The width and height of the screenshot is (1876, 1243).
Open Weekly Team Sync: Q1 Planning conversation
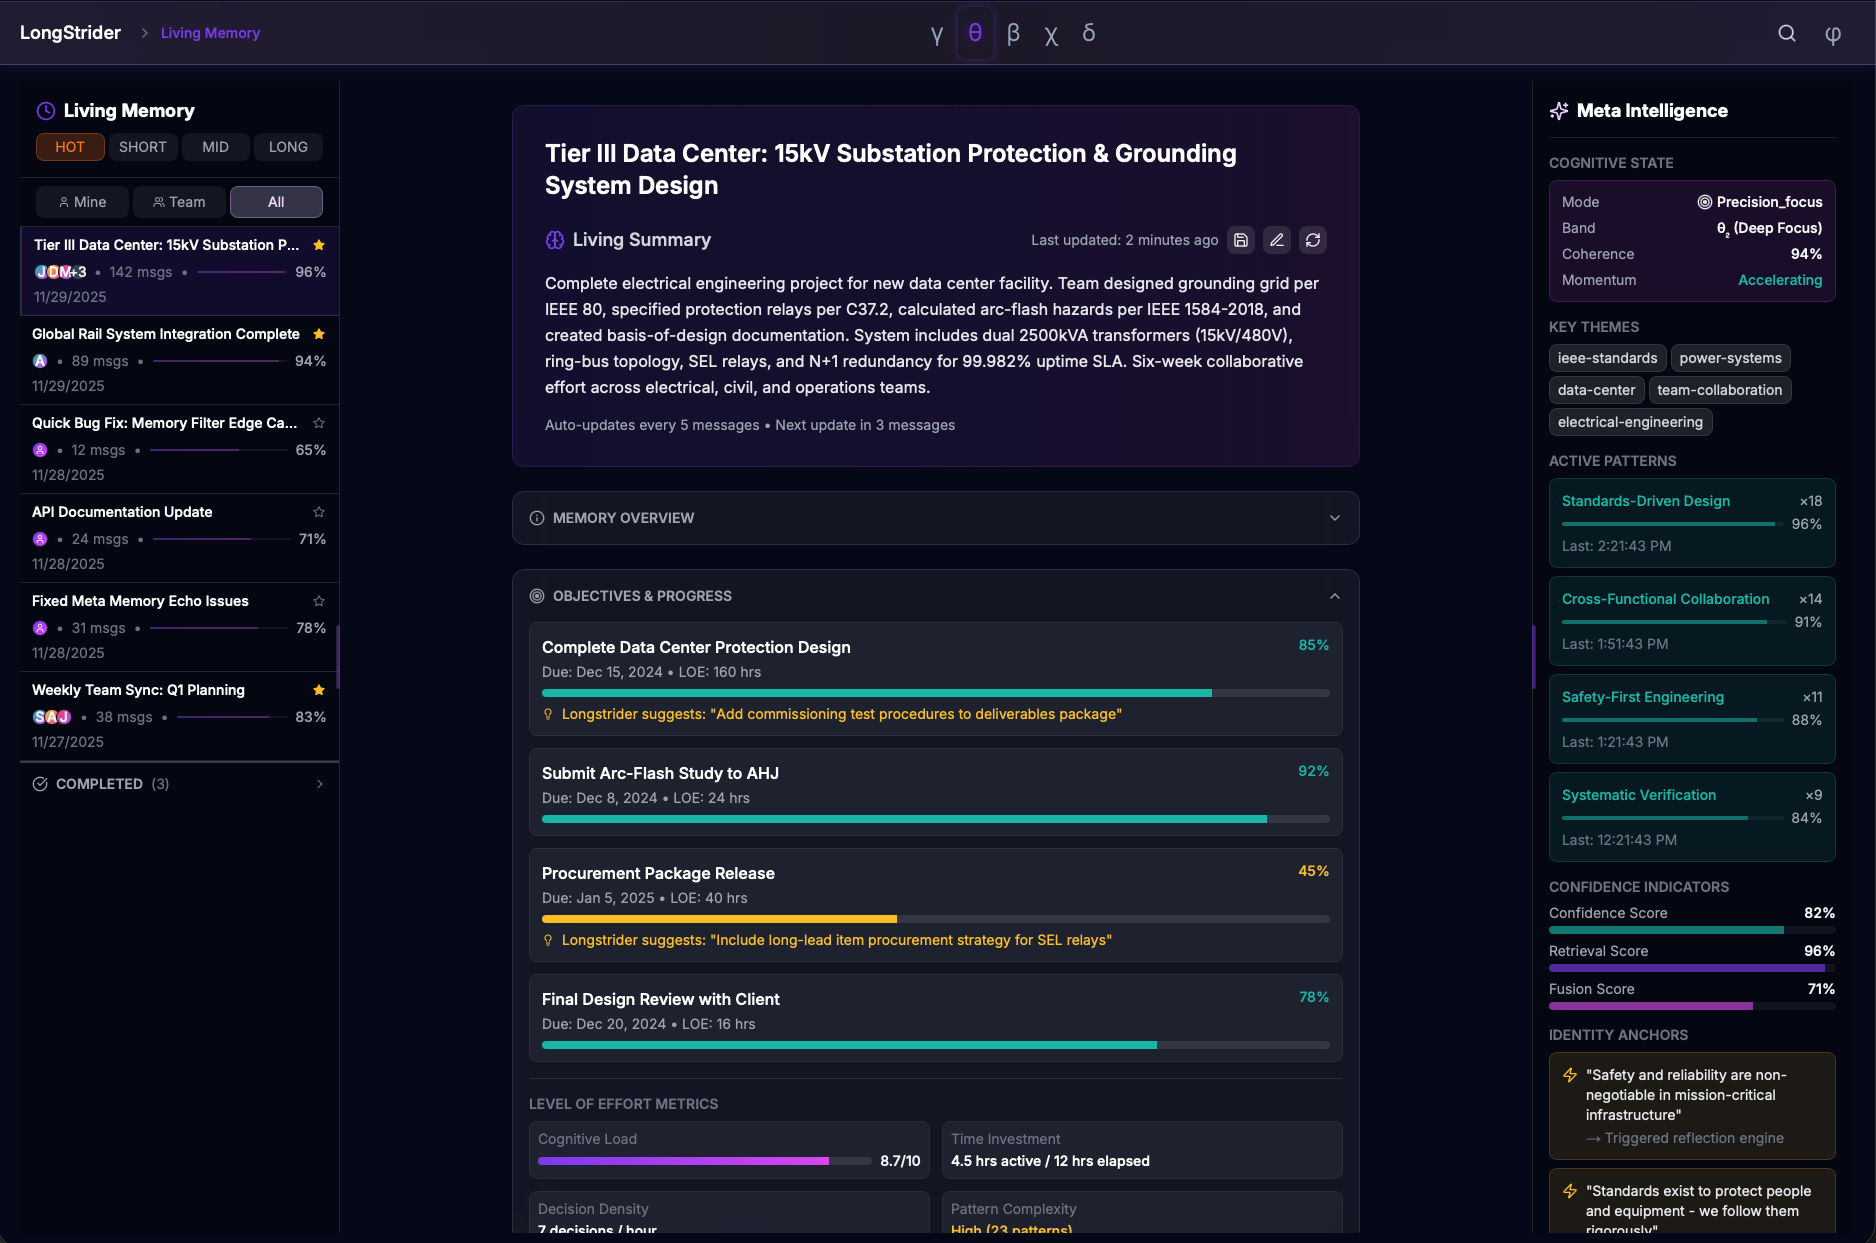(138, 690)
